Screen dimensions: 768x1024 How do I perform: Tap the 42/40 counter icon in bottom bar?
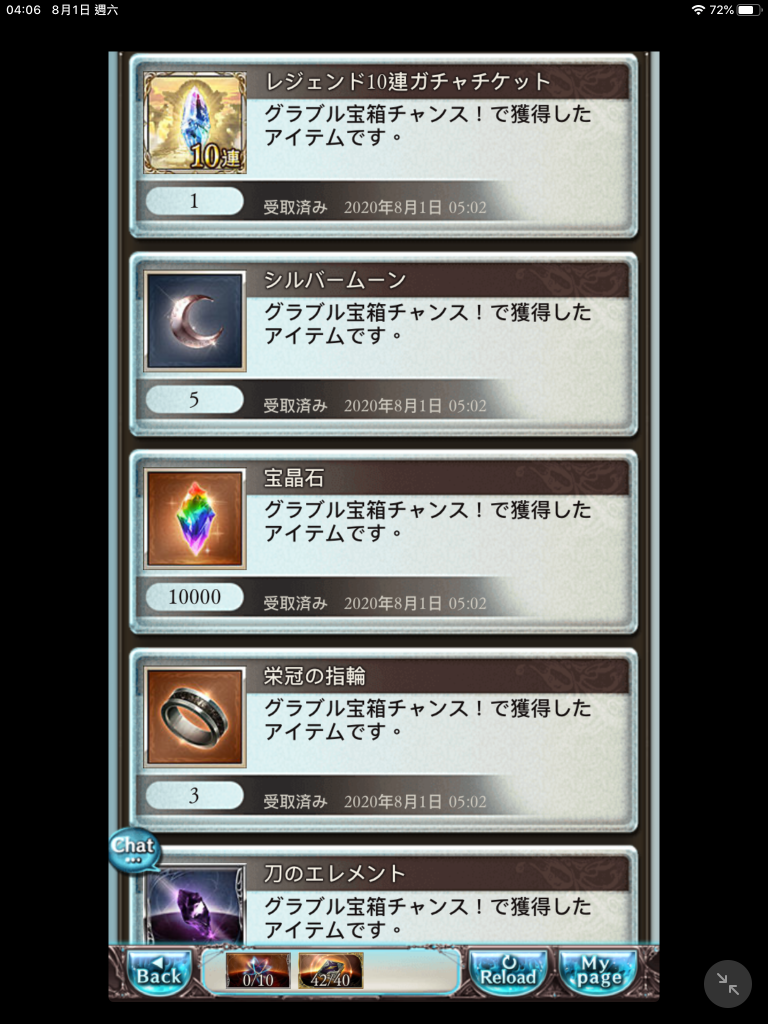[x=330, y=970]
